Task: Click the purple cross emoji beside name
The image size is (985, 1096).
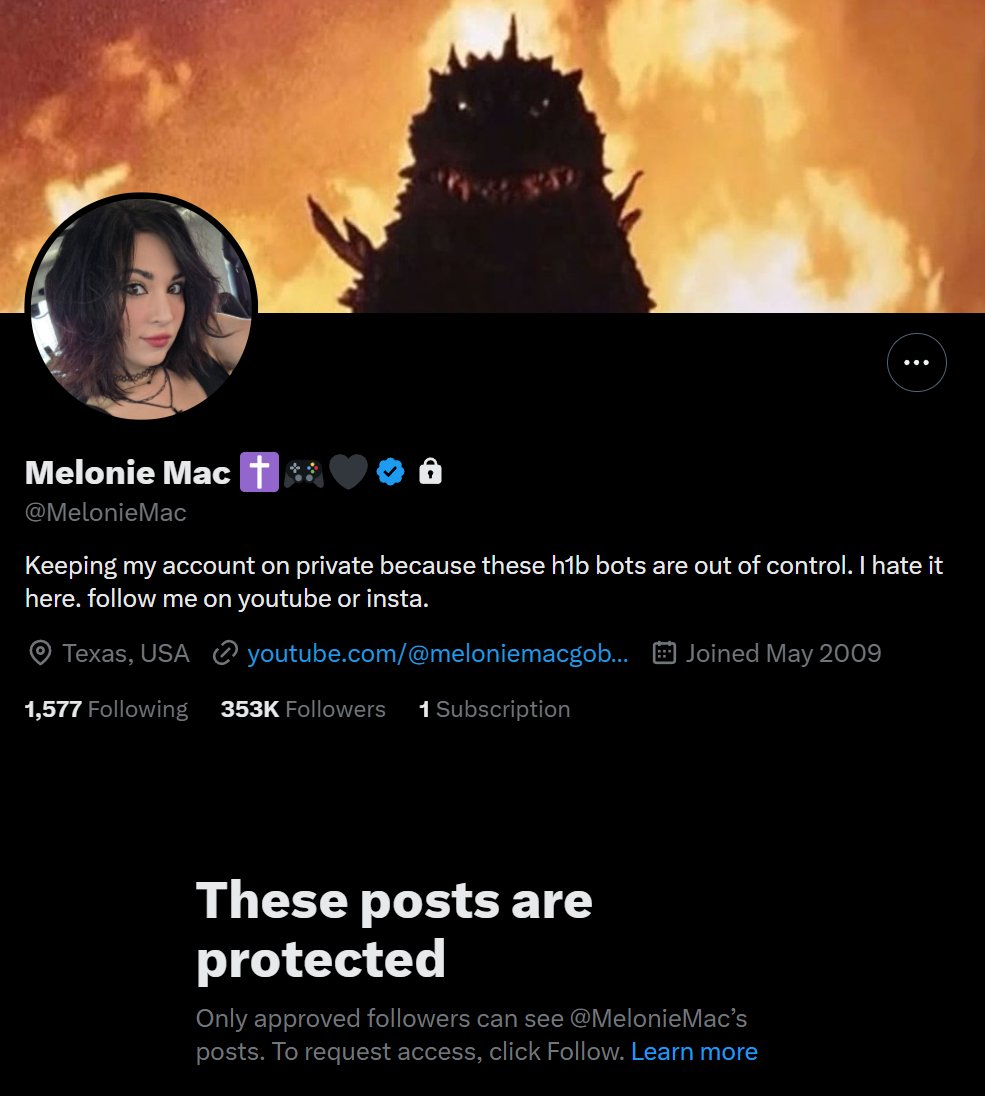Action: coord(259,472)
